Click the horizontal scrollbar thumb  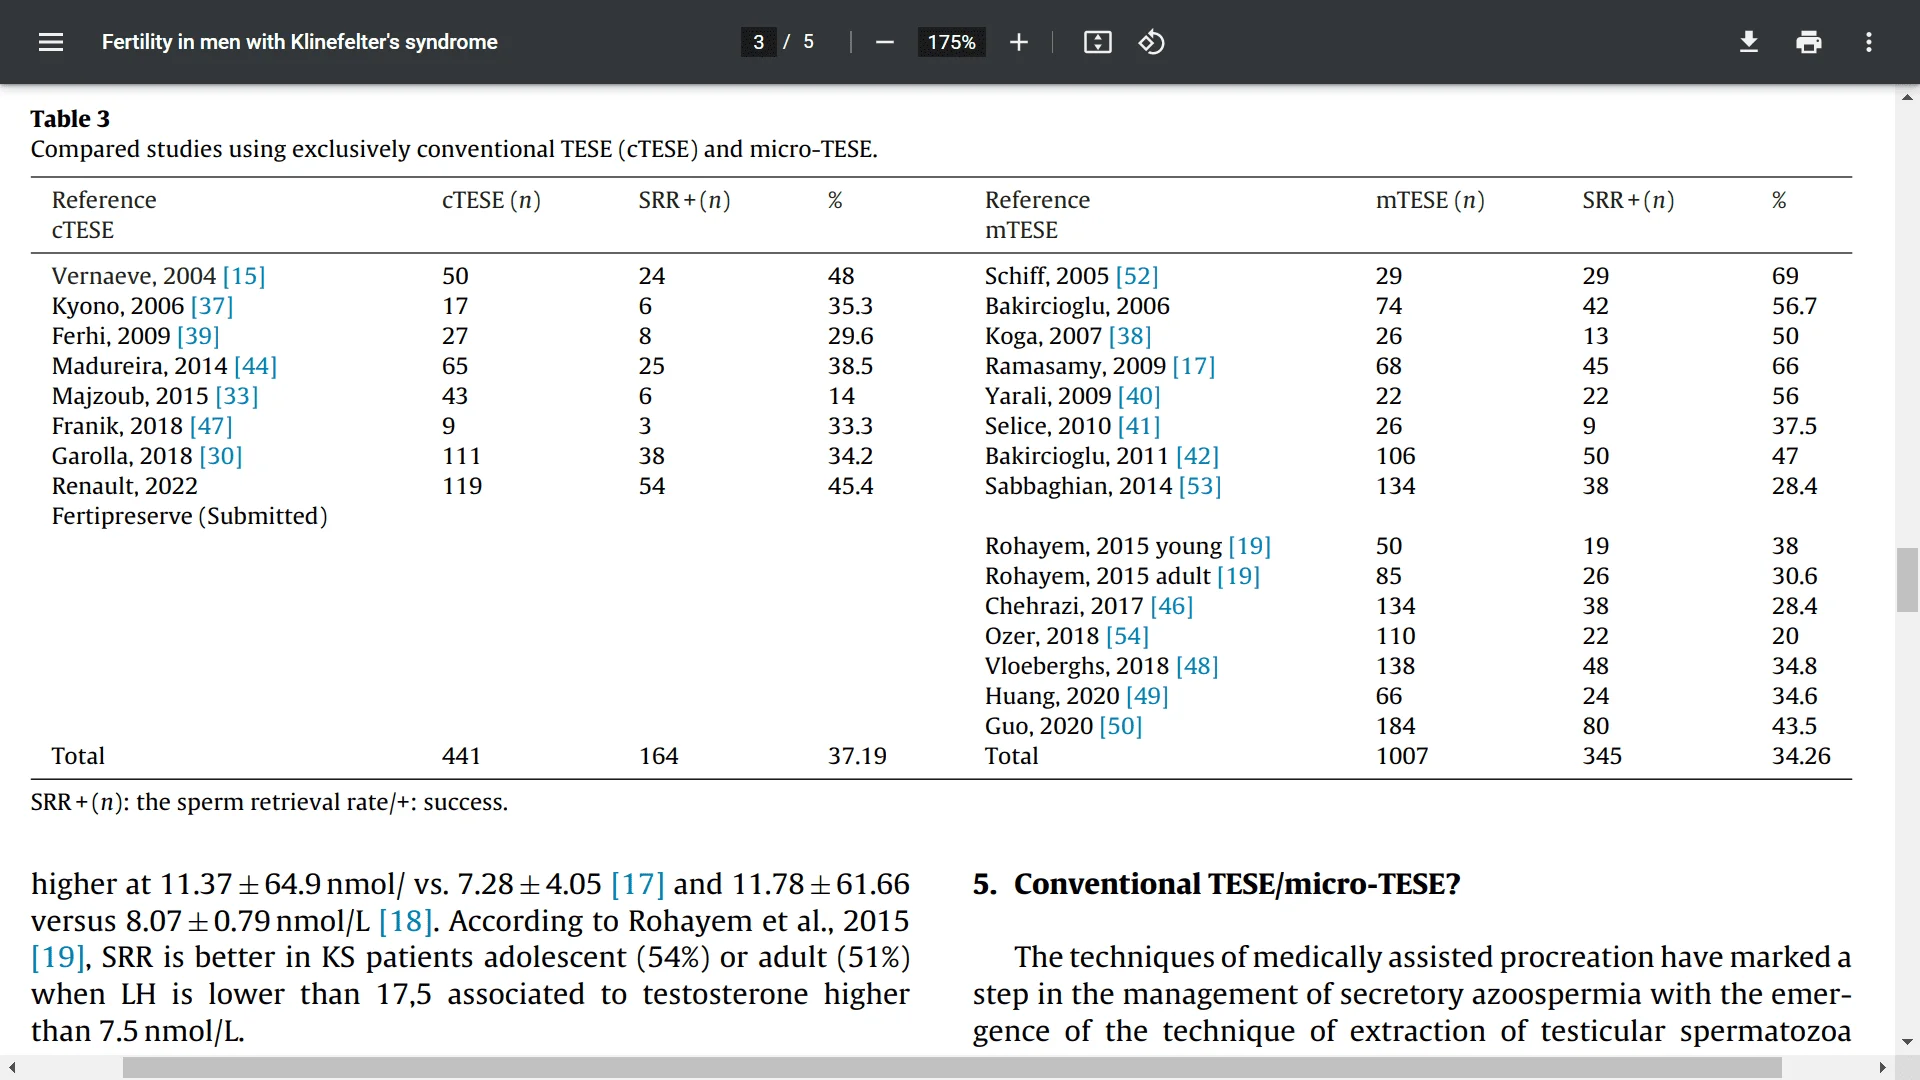tap(952, 1068)
